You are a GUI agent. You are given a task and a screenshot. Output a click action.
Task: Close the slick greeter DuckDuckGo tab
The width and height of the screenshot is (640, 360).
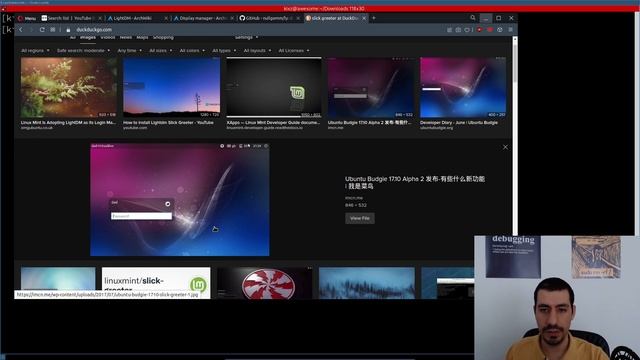click(x=364, y=18)
